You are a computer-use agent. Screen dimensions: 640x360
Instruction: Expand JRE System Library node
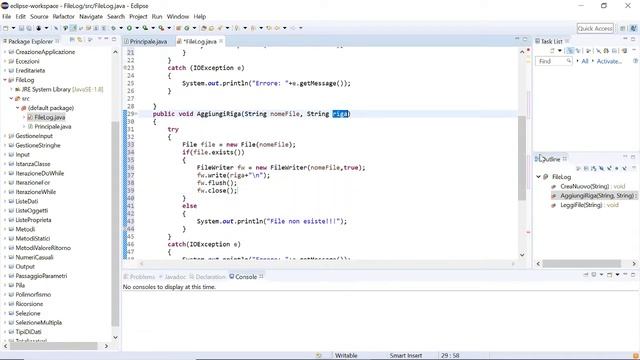click(x=11, y=89)
